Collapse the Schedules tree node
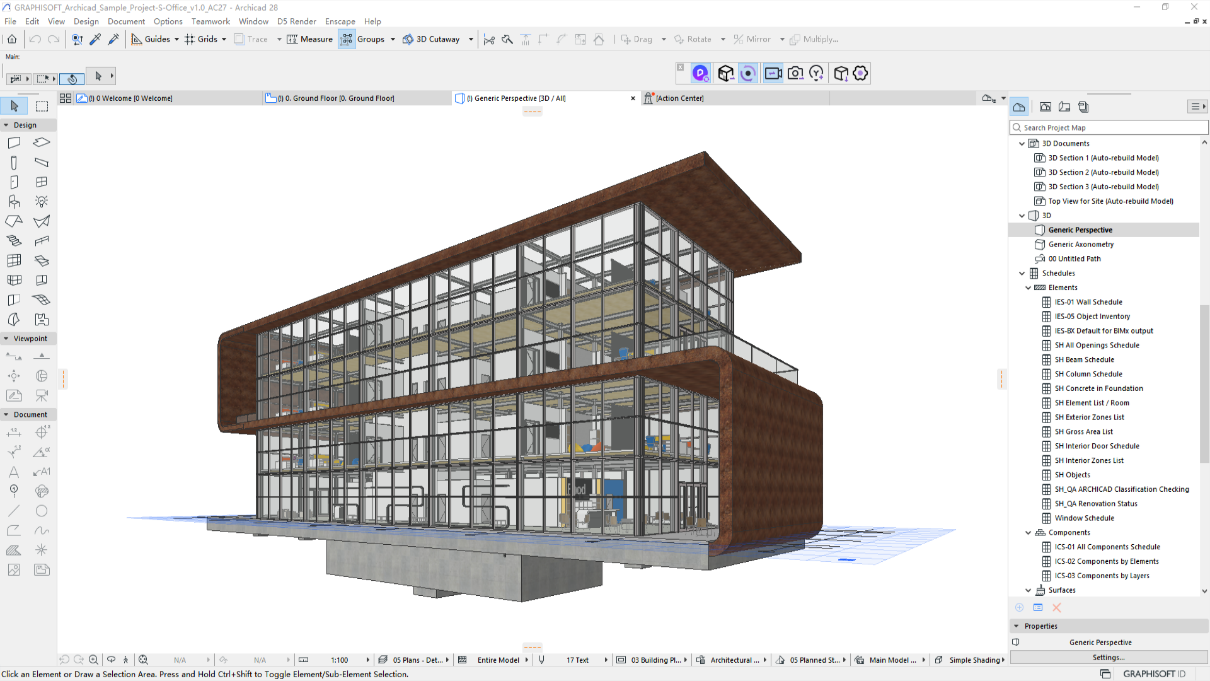Image resolution: width=1210 pixels, height=681 pixels. (1022, 273)
